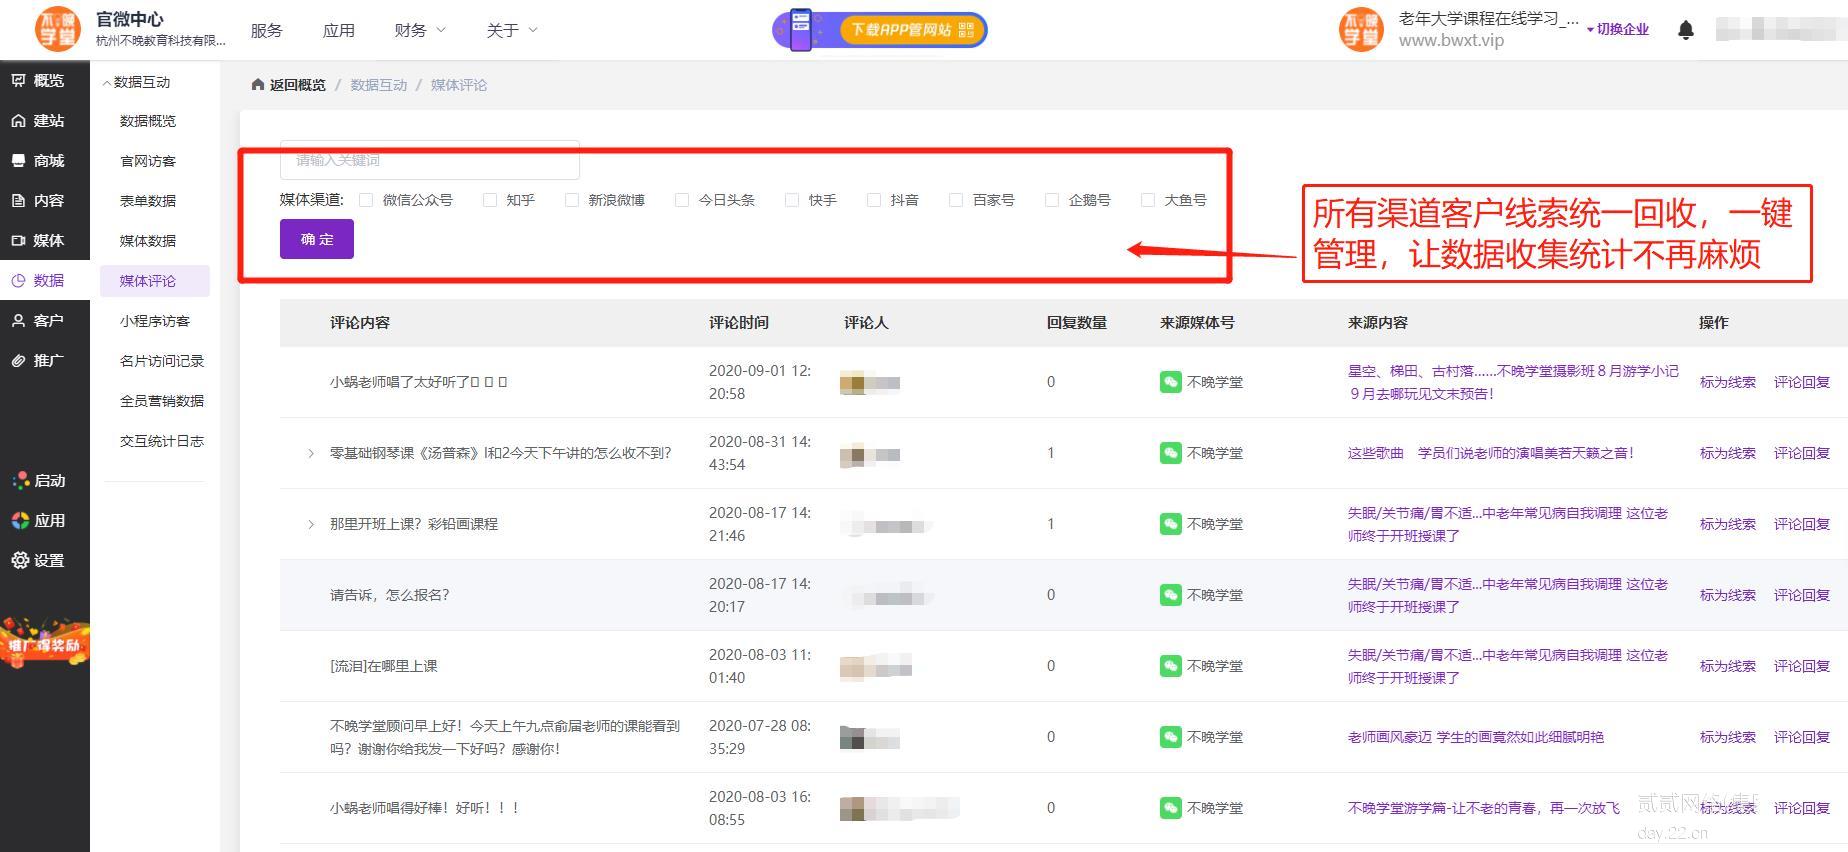Tick the 今日头条 channel checkbox
The height and width of the screenshot is (852, 1848).
[x=682, y=200]
